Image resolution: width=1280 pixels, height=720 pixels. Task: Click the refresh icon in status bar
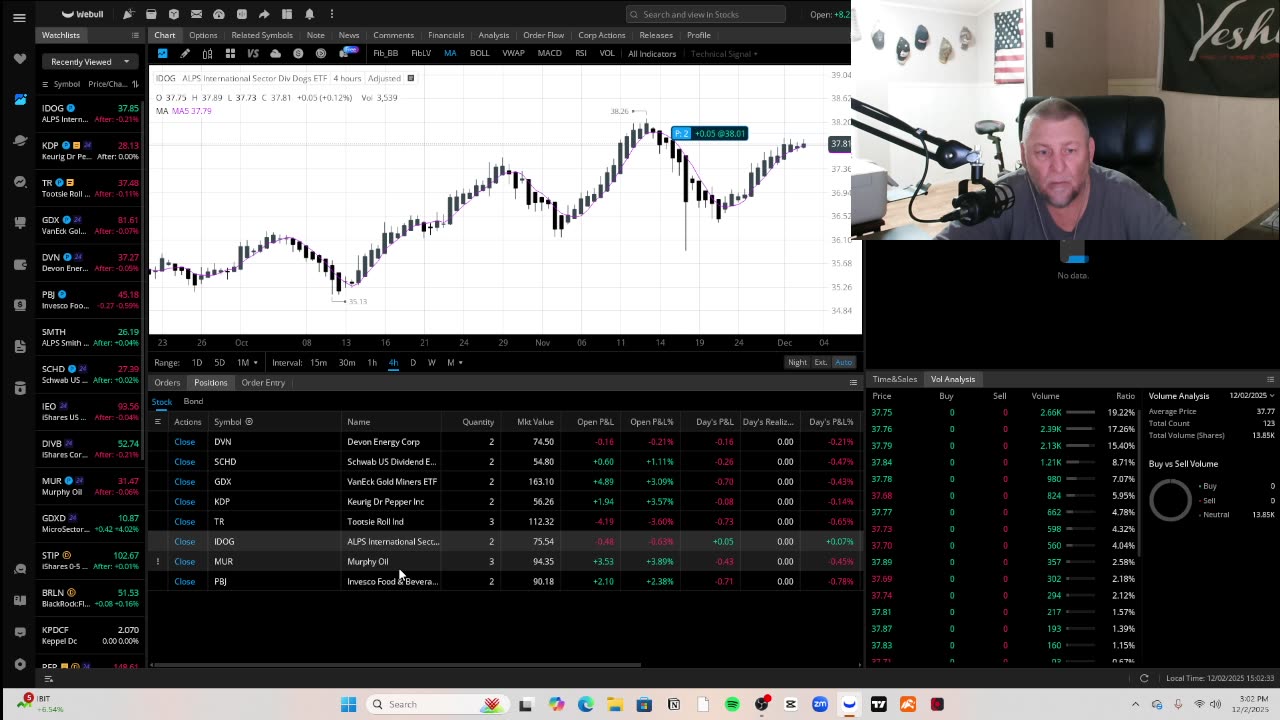tap(1144, 678)
